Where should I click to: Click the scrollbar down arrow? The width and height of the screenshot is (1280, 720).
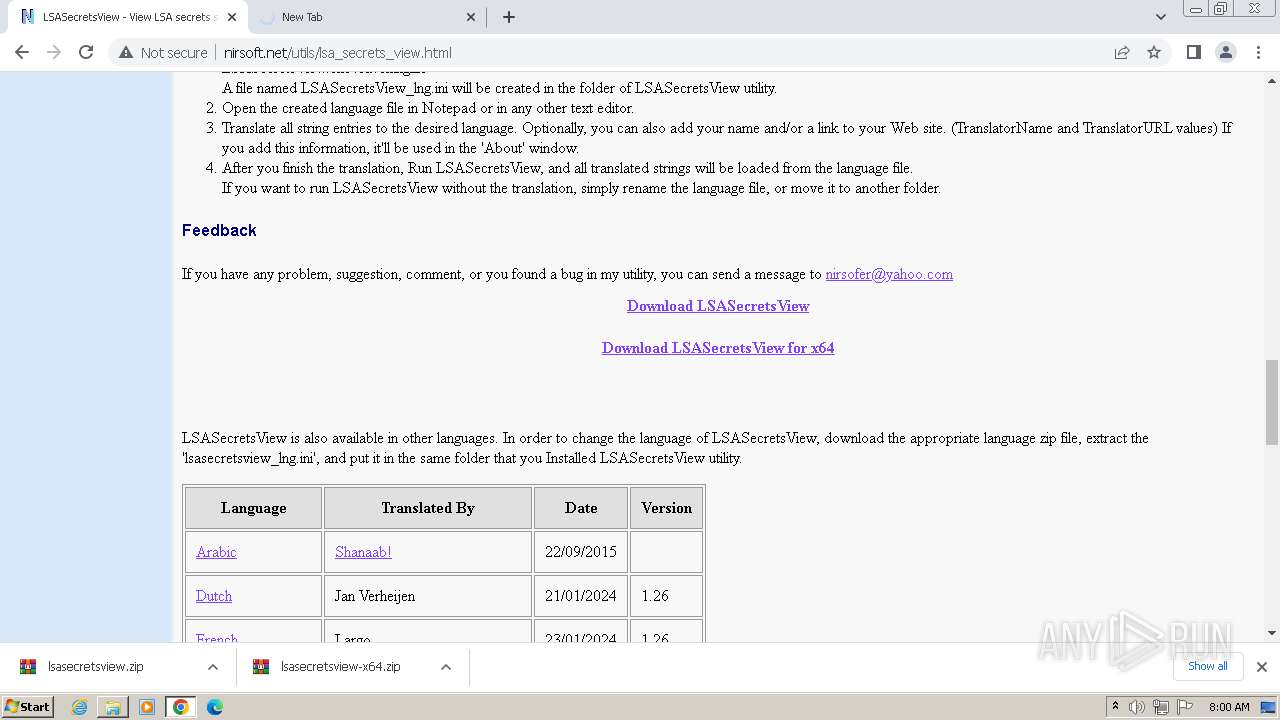(1272, 633)
